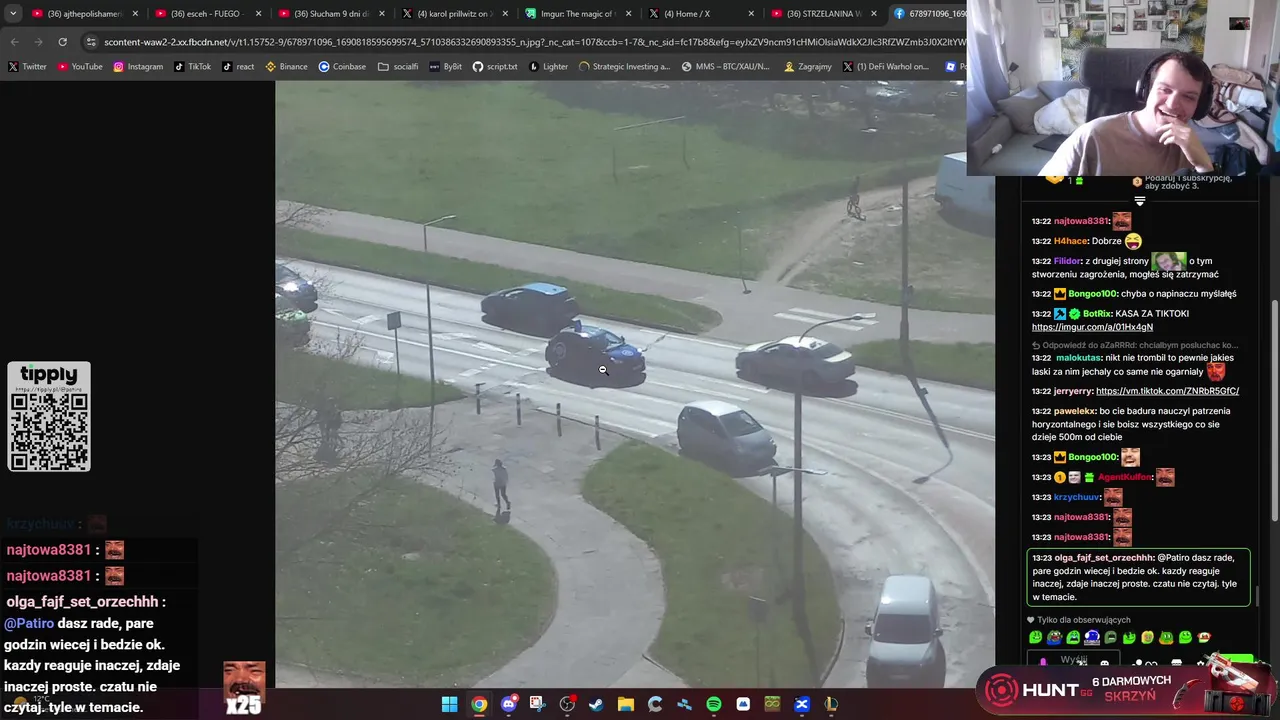Reload the page with the refresh icon
This screenshot has height=720, width=1280.
[62, 42]
